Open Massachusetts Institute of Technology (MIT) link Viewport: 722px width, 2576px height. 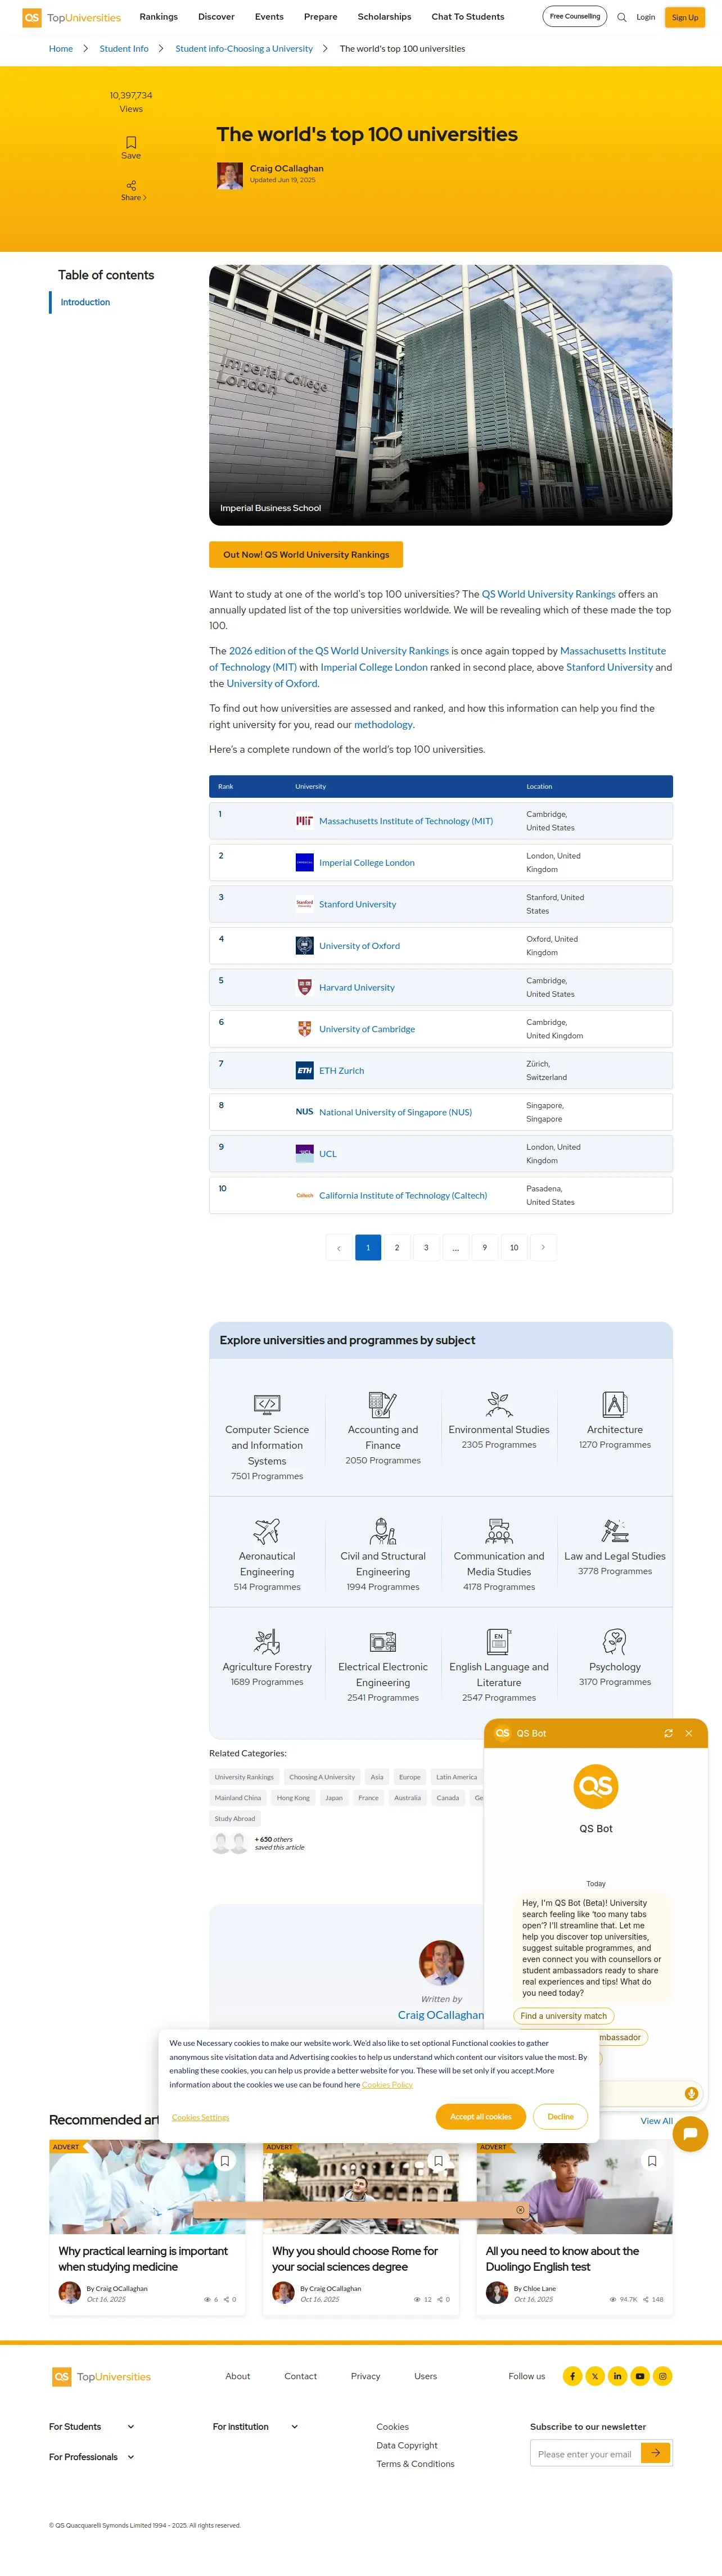(x=406, y=821)
